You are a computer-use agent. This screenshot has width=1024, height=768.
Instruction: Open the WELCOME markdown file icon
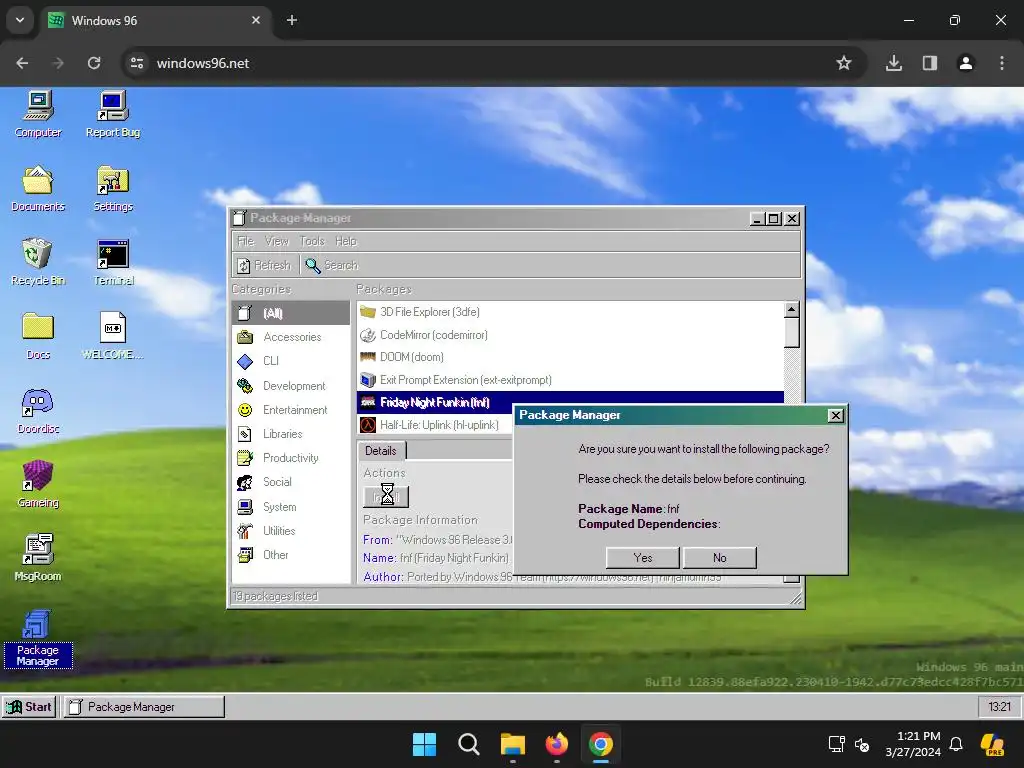click(113, 336)
